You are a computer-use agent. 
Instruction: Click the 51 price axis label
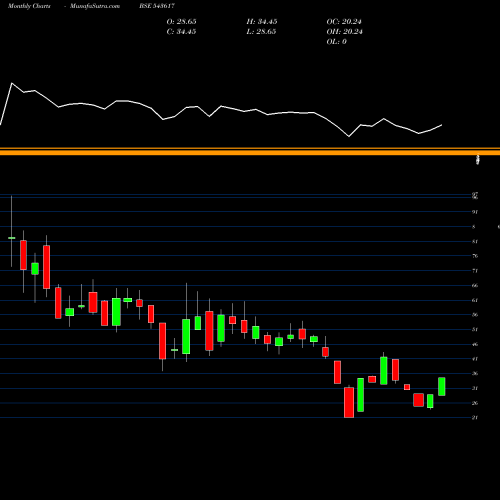(475, 329)
